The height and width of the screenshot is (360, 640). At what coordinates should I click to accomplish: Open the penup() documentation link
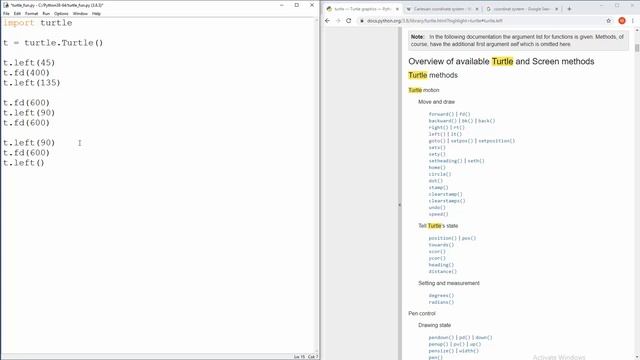438,344
